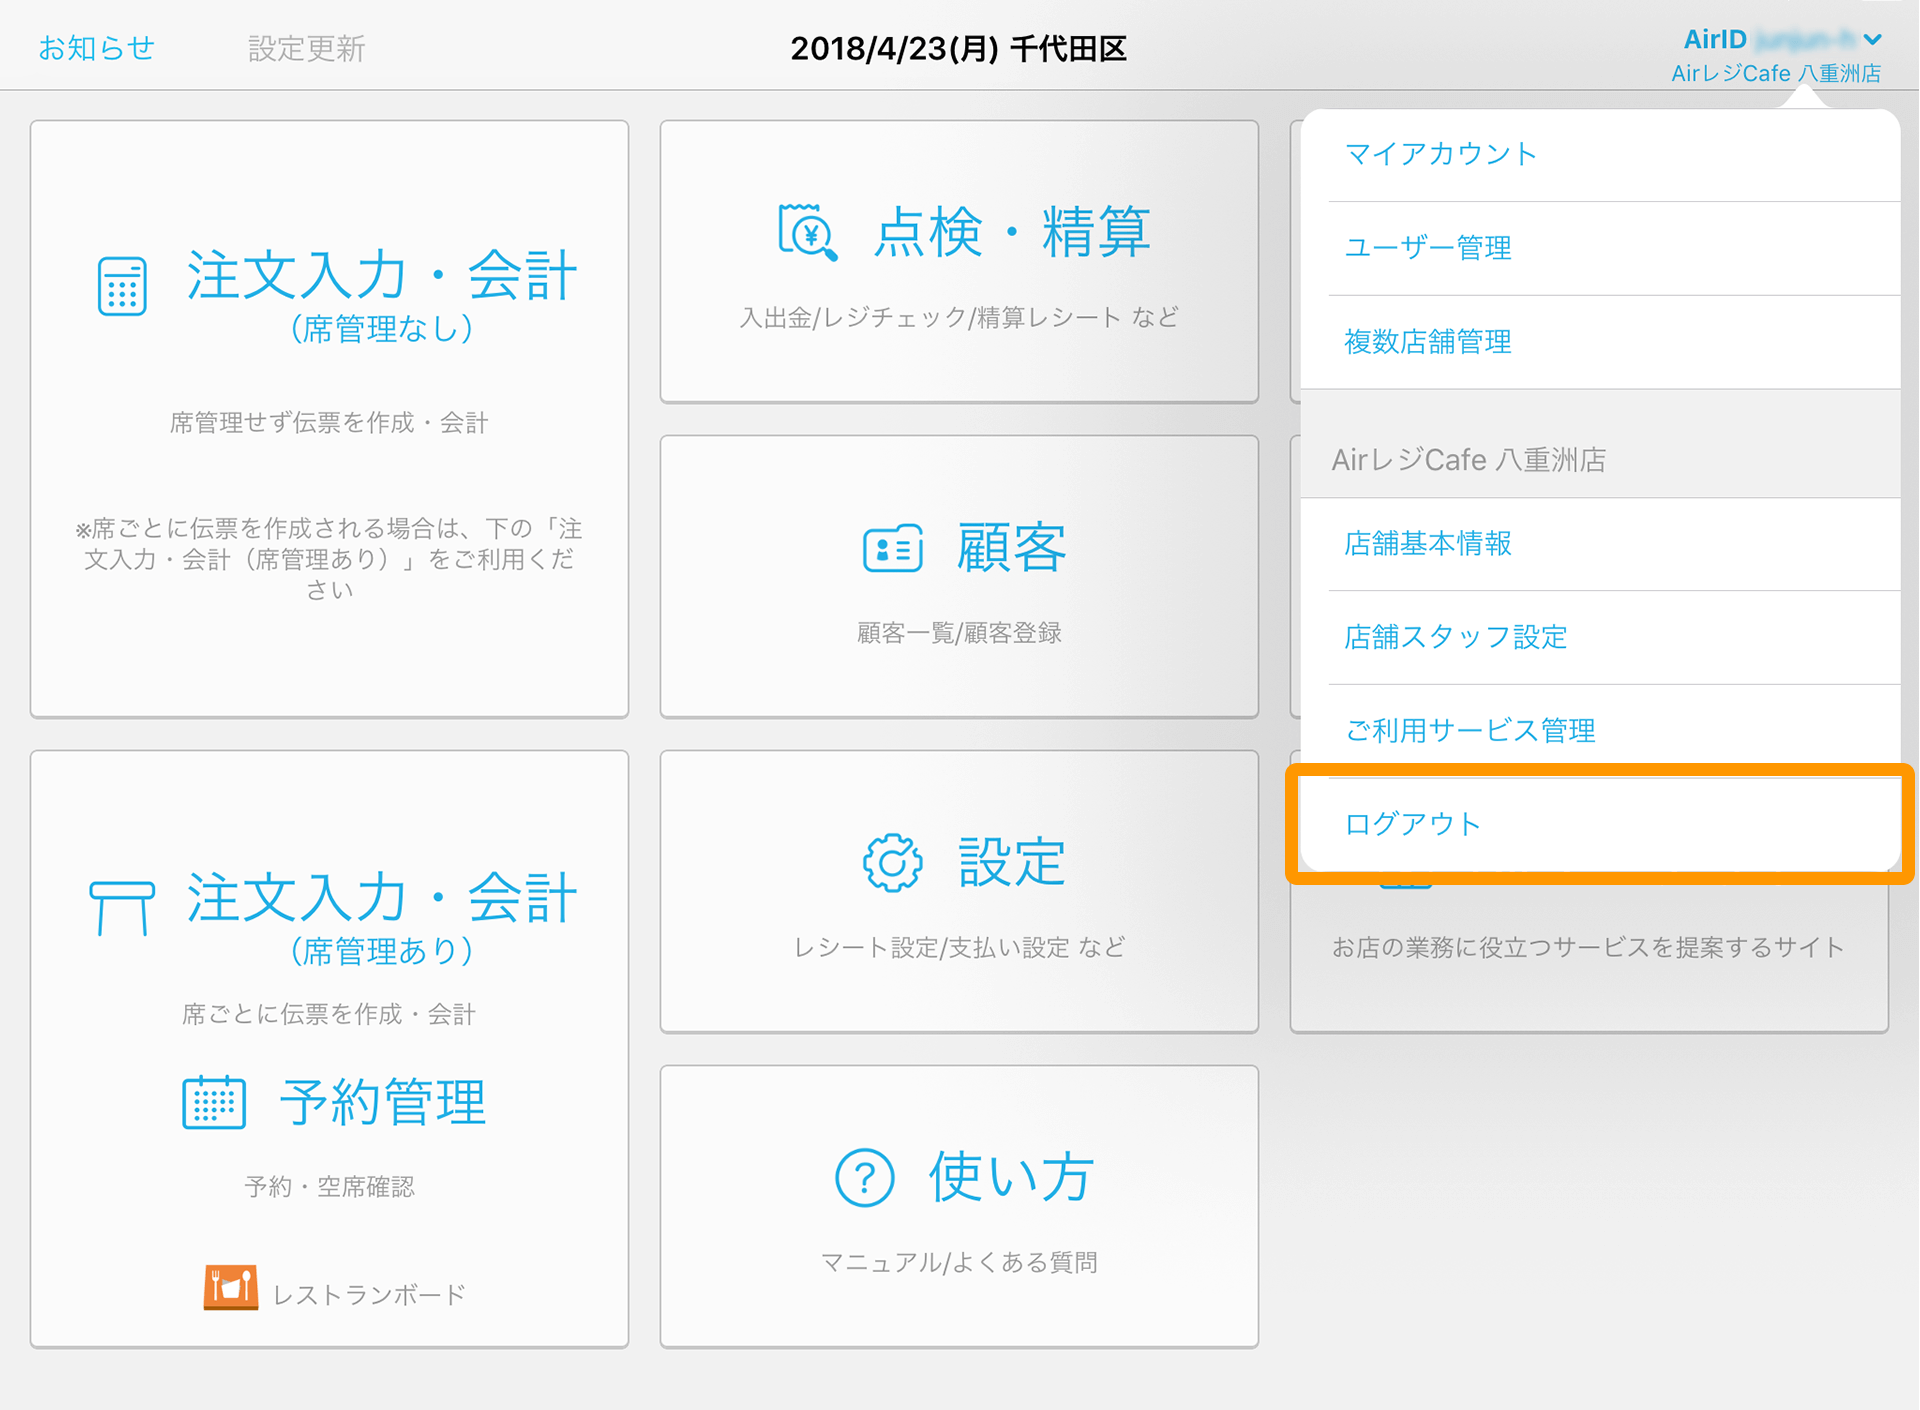Screen dimensions: 1920x1410
Task: Click the note starting ※席ごとに伝票を作成される場合は
Action: (x=329, y=559)
